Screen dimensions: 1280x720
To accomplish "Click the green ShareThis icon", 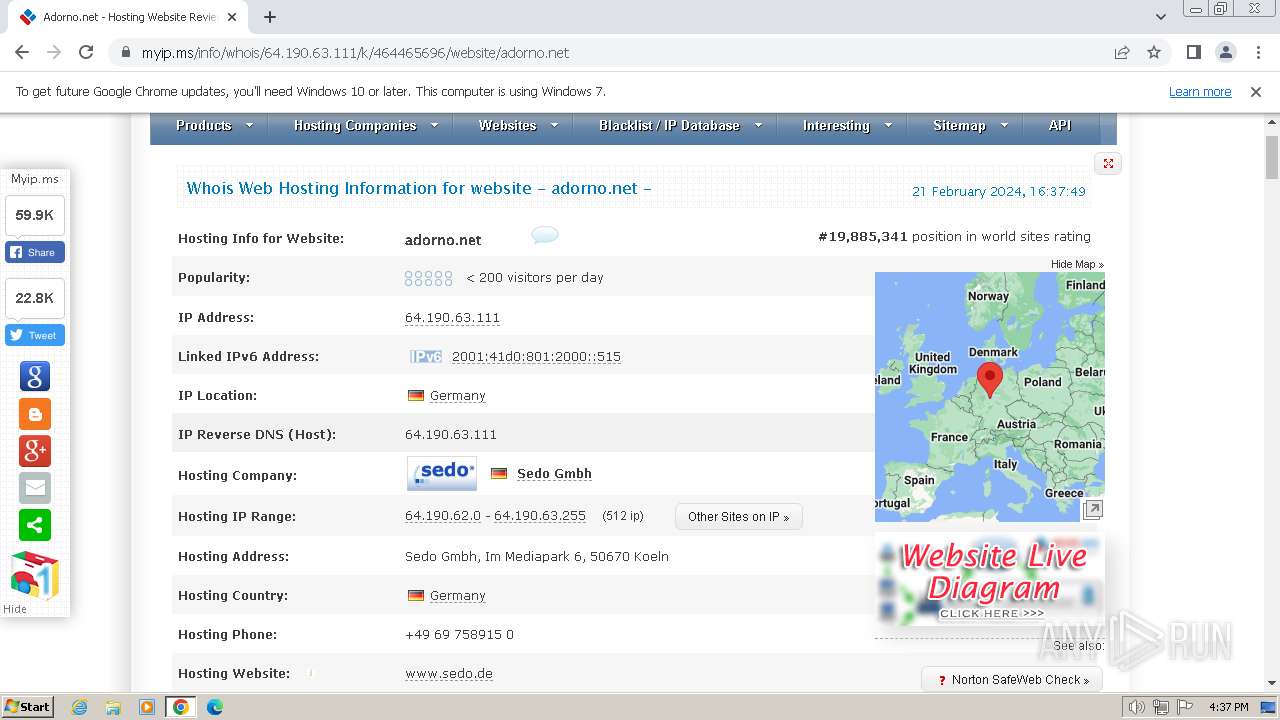I will click(x=35, y=524).
